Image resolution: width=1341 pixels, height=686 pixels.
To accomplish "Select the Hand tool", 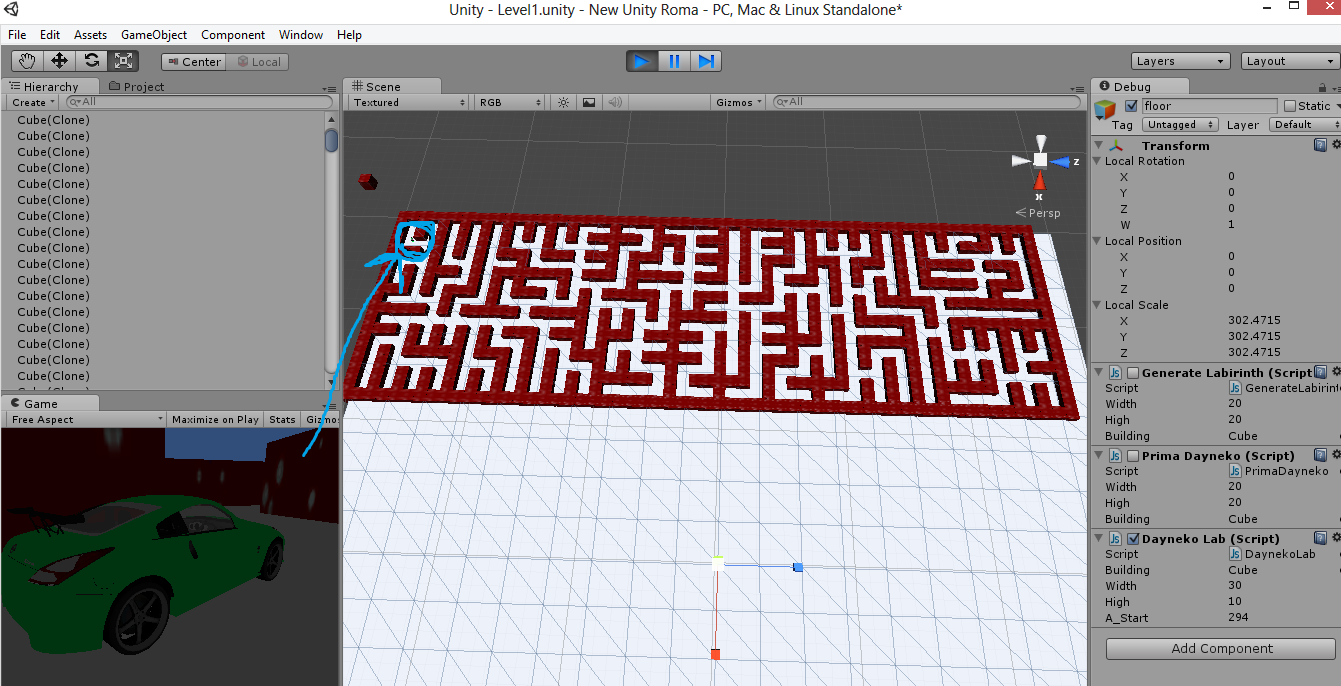I will coord(29,61).
